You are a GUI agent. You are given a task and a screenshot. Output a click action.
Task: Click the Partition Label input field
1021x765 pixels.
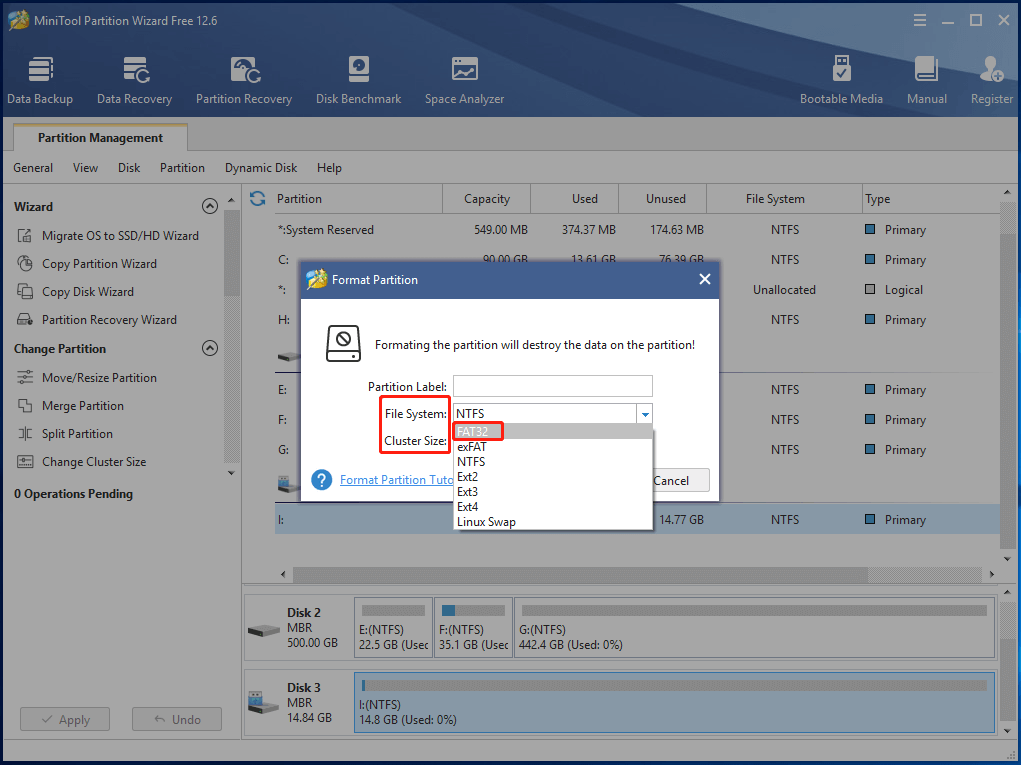[x=552, y=386]
